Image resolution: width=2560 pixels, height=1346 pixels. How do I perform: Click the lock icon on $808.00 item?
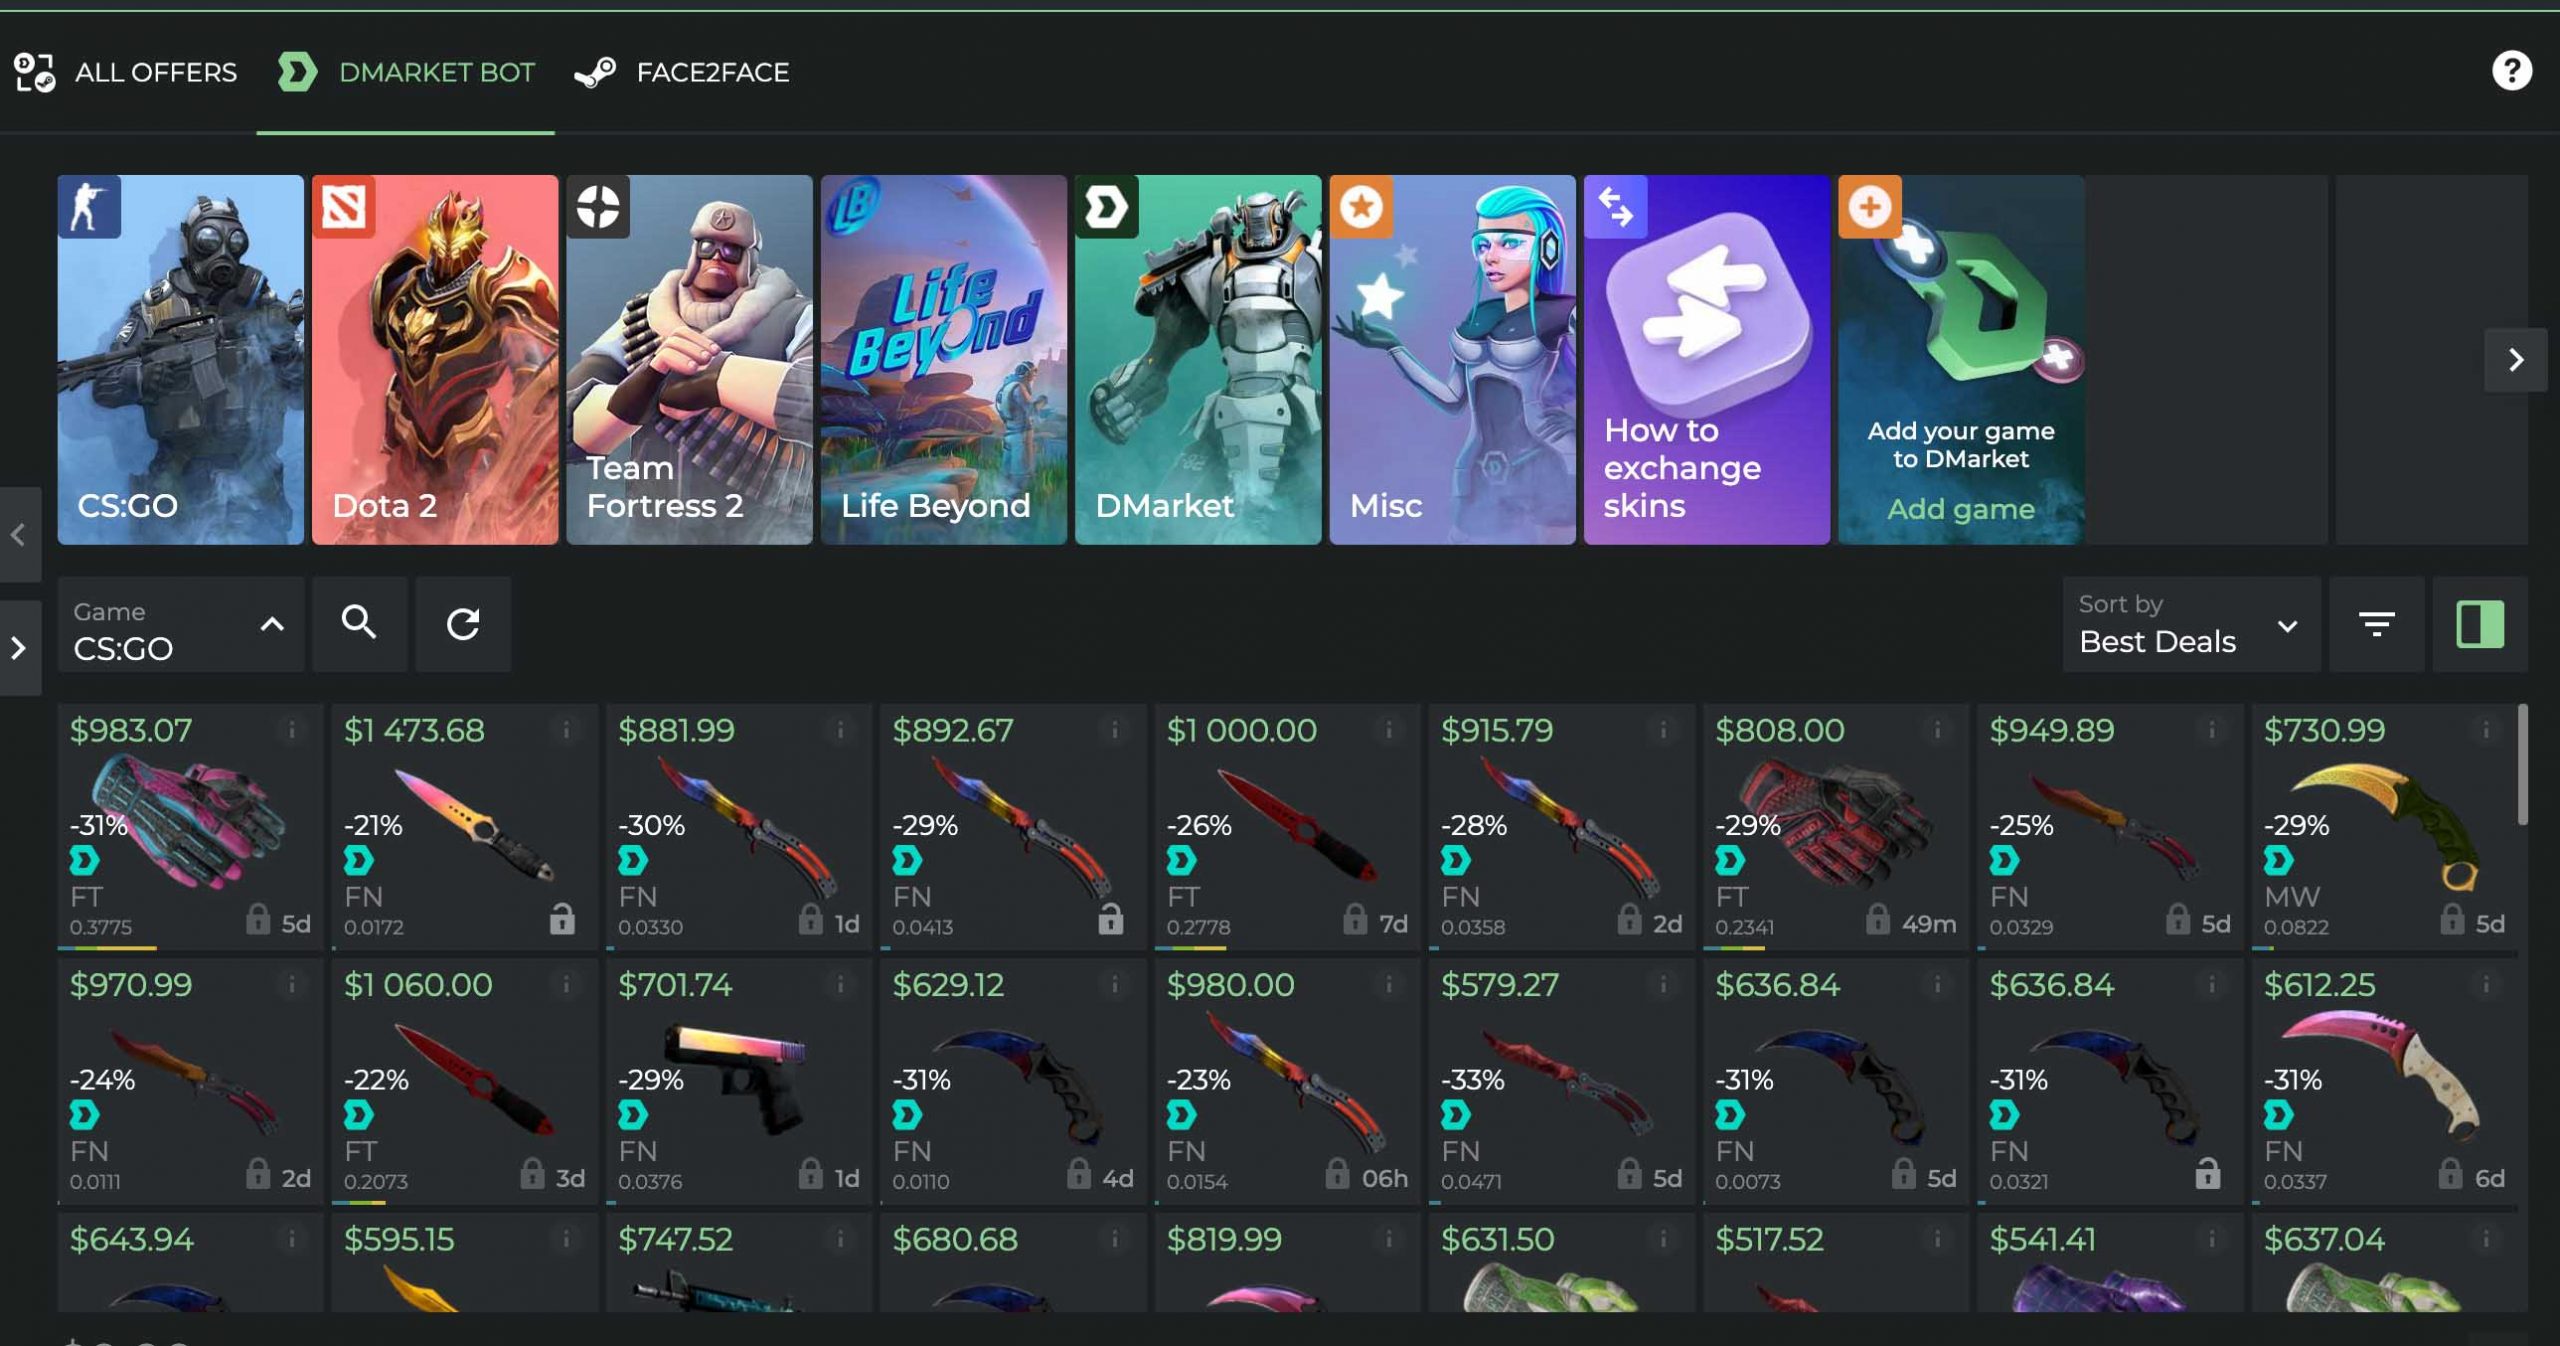coord(1878,918)
